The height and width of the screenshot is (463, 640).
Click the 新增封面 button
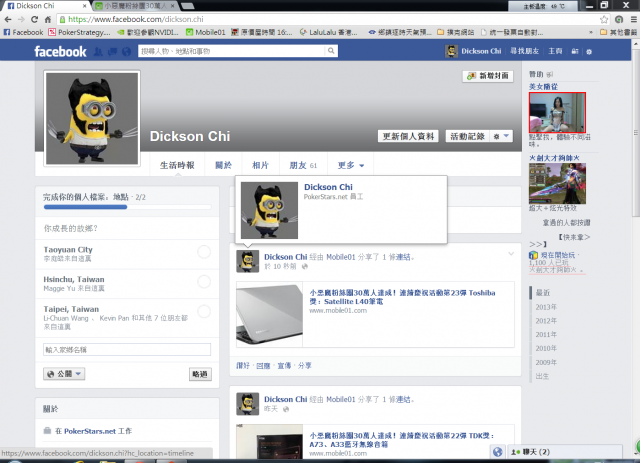[x=488, y=76]
